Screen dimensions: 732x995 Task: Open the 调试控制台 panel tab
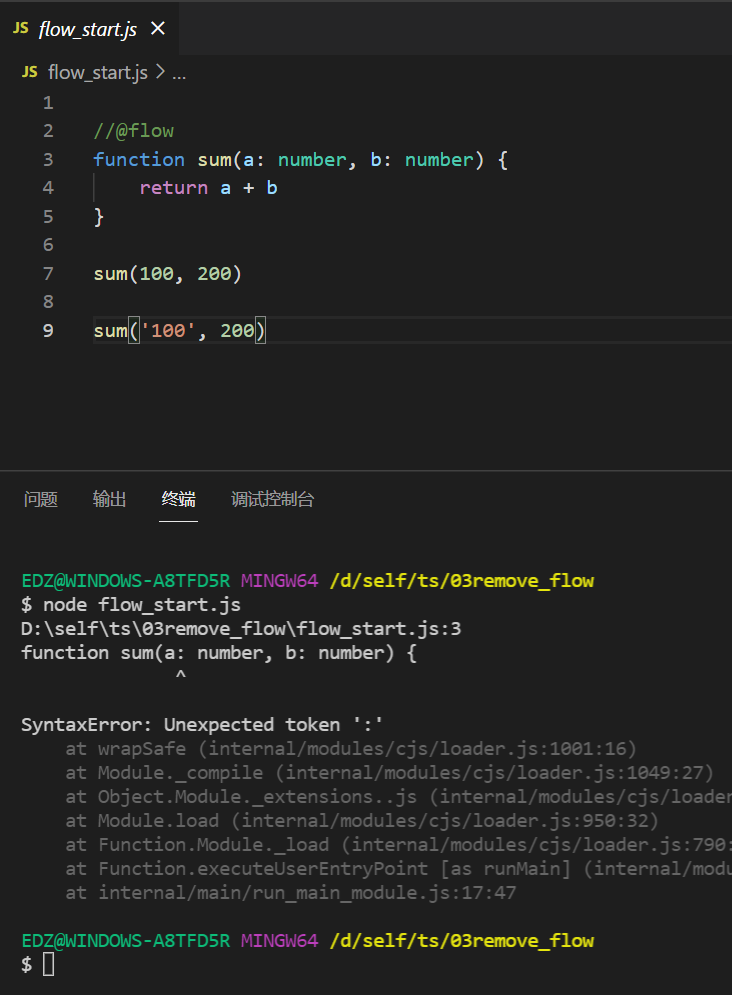pyautogui.click(x=272, y=499)
